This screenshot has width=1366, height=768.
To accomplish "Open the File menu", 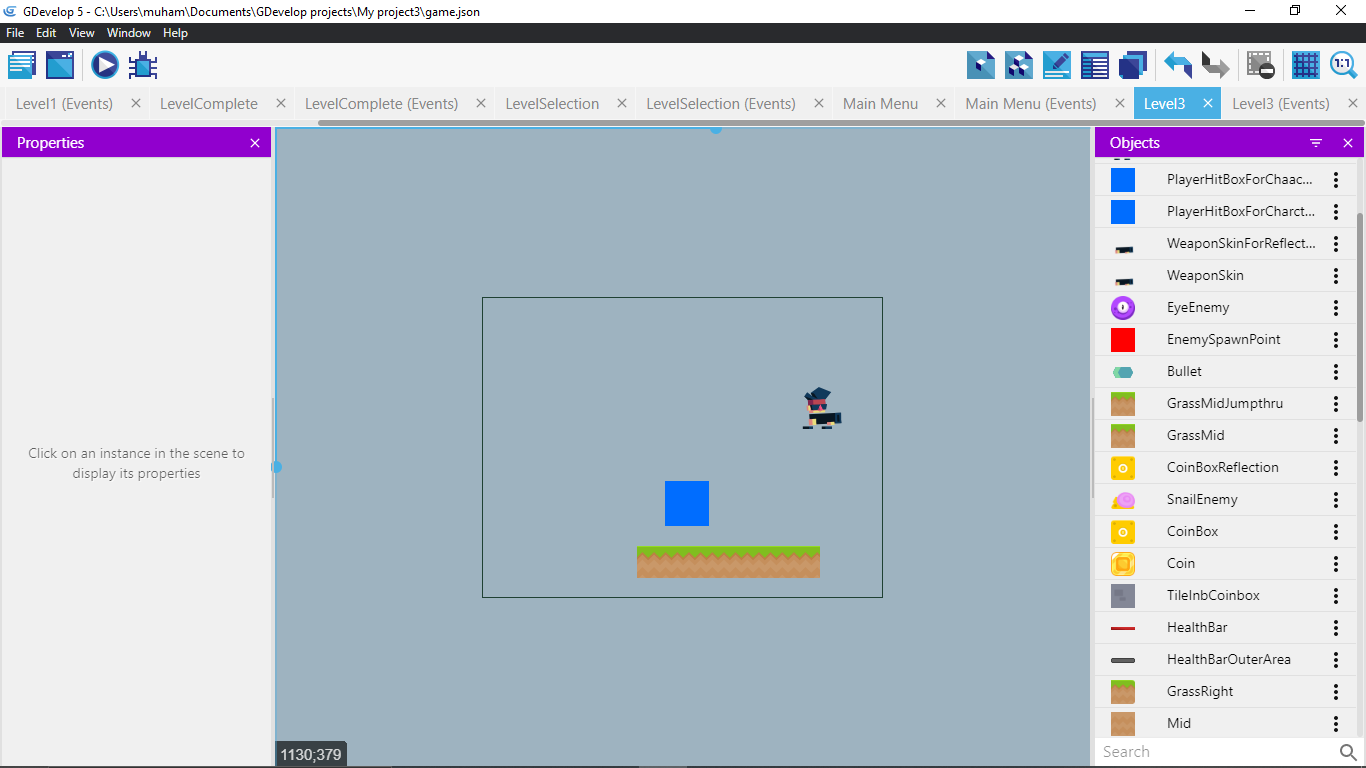I will (15, 33).
